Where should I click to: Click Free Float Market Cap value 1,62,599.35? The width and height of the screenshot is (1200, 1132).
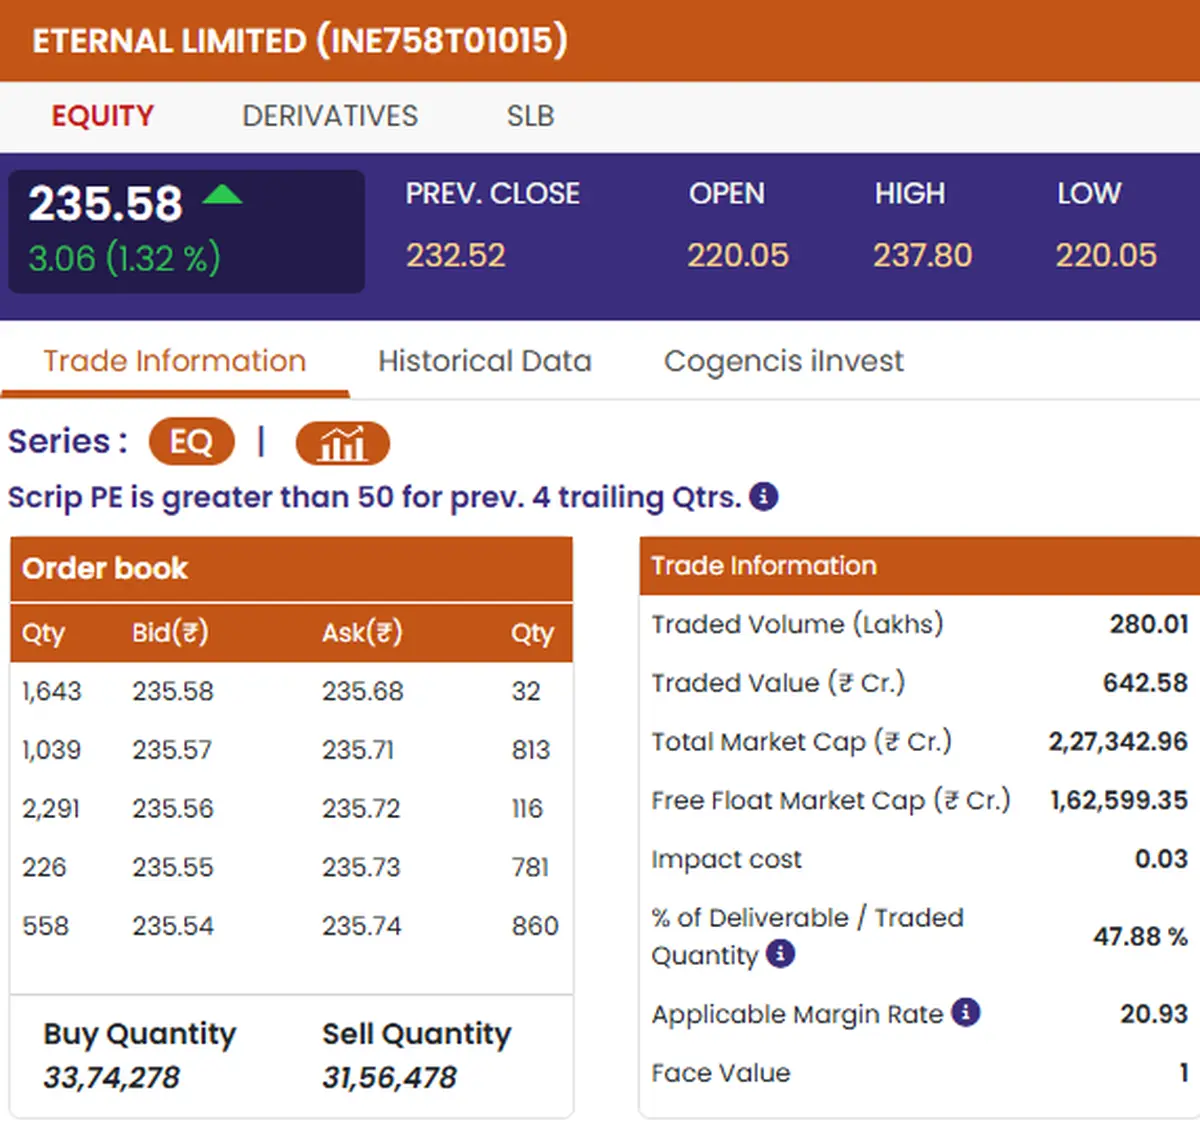(x=1119, y=800)
